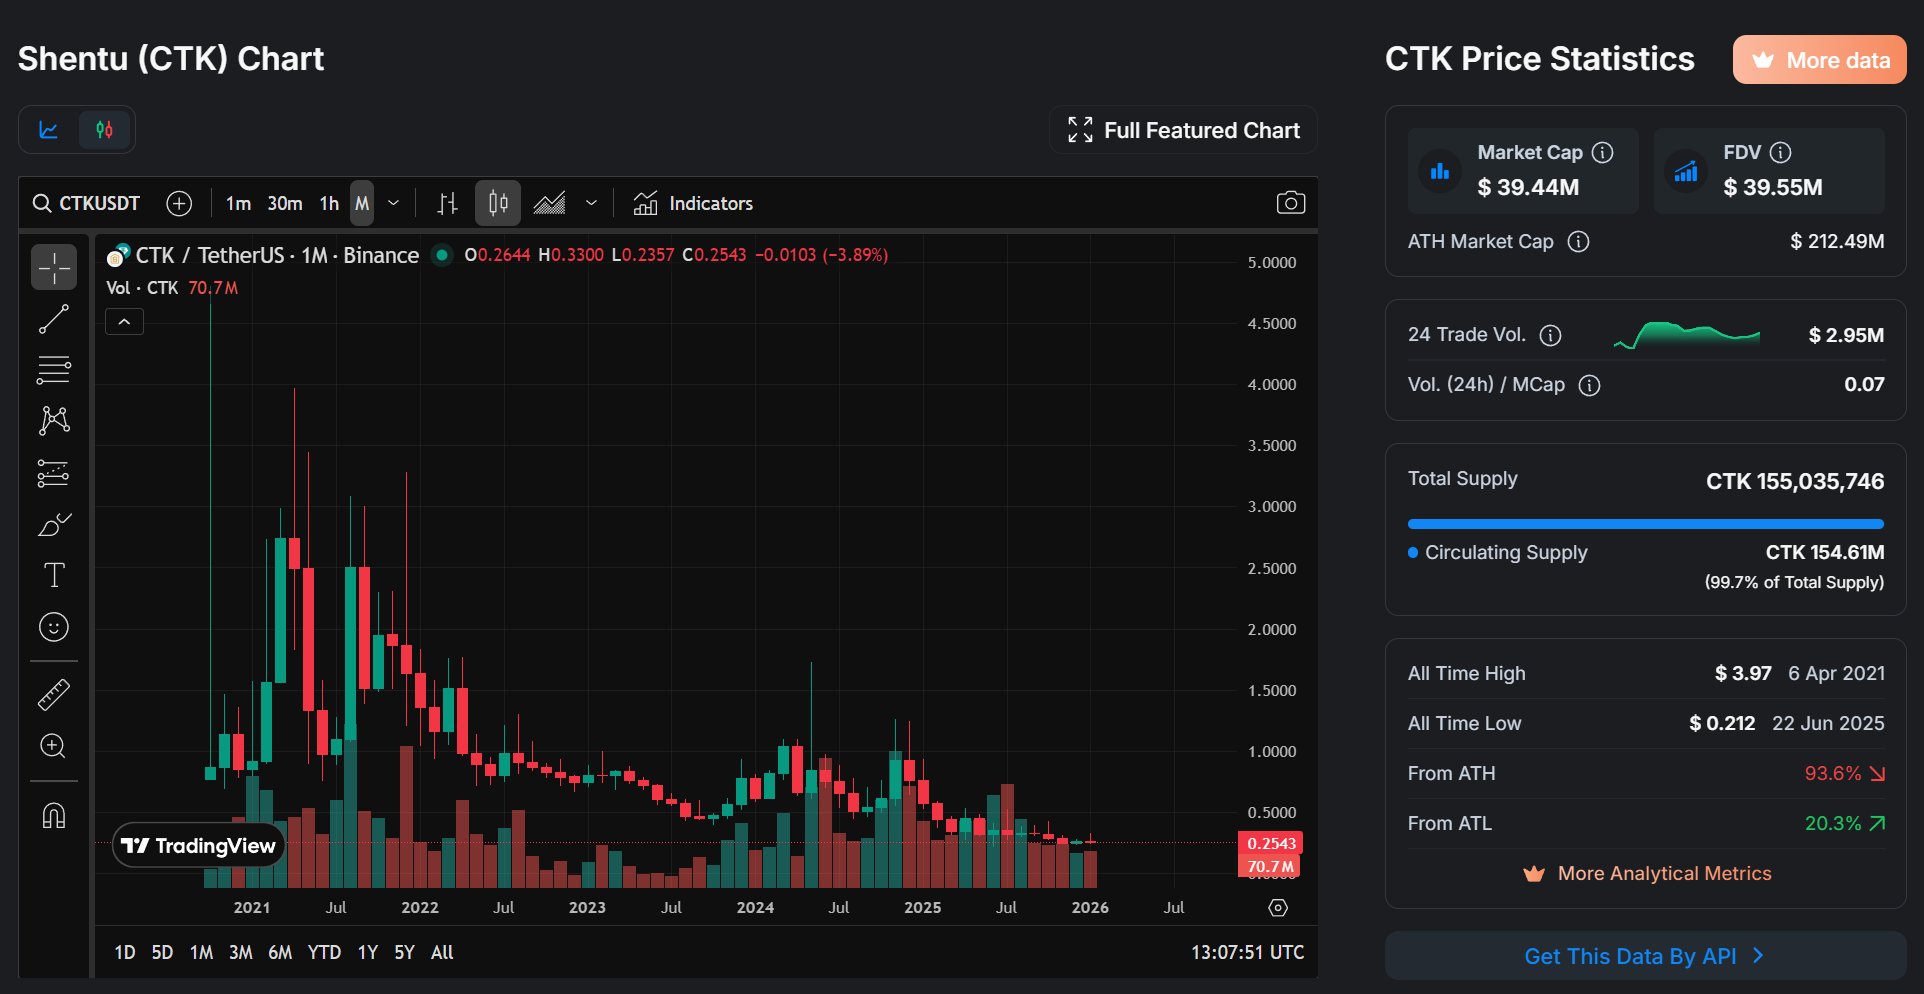This screenshot has width=1924, height=994.
Task: Set range to 6M
Action: (280, 952)
